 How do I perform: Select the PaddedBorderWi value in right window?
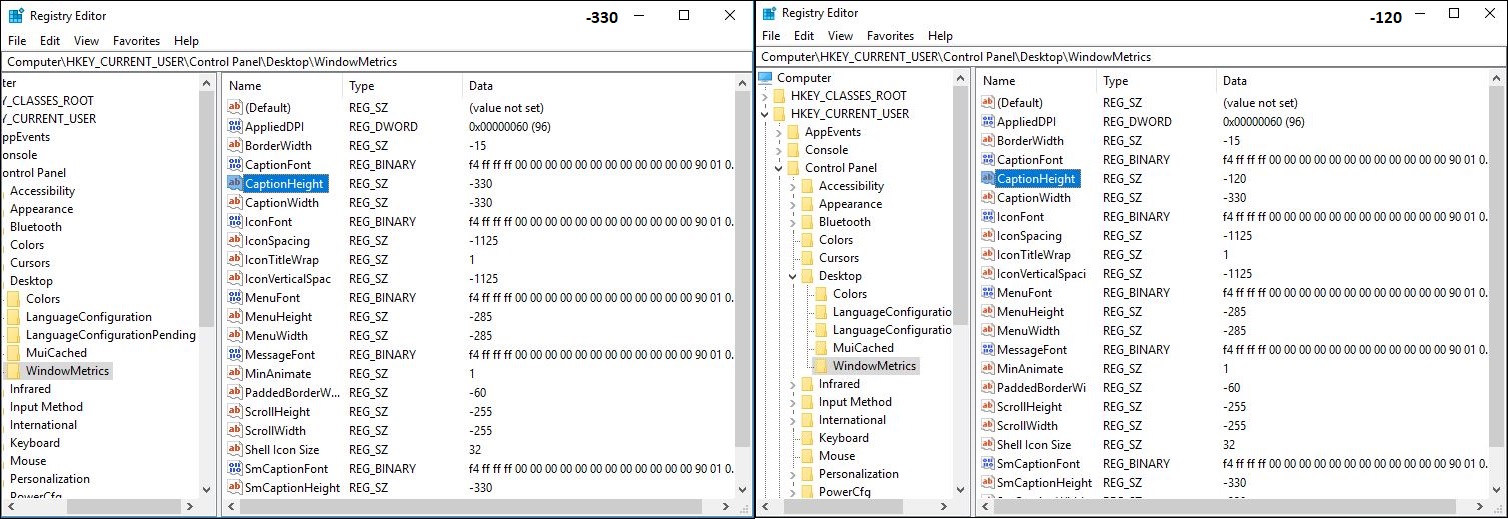(1041, 387)
